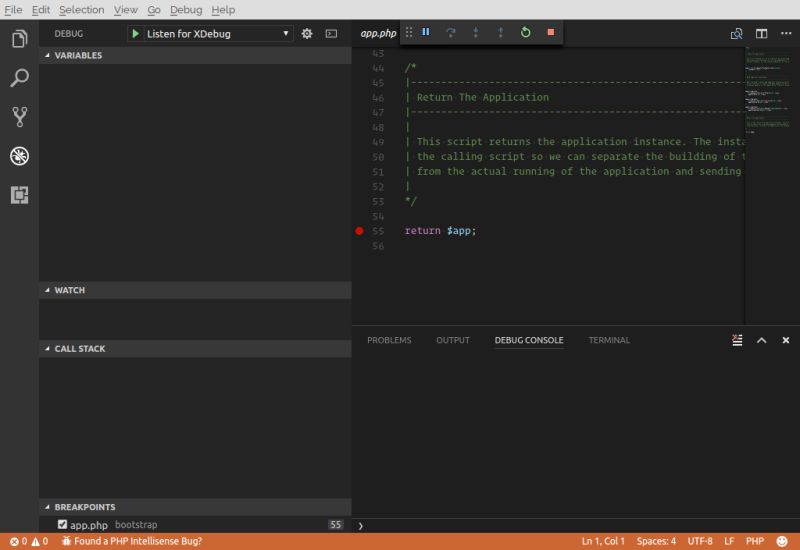Viewport: 800px width, 550px height.
Task: Toggle the red breakpoint on line 55
Action: 359,231
